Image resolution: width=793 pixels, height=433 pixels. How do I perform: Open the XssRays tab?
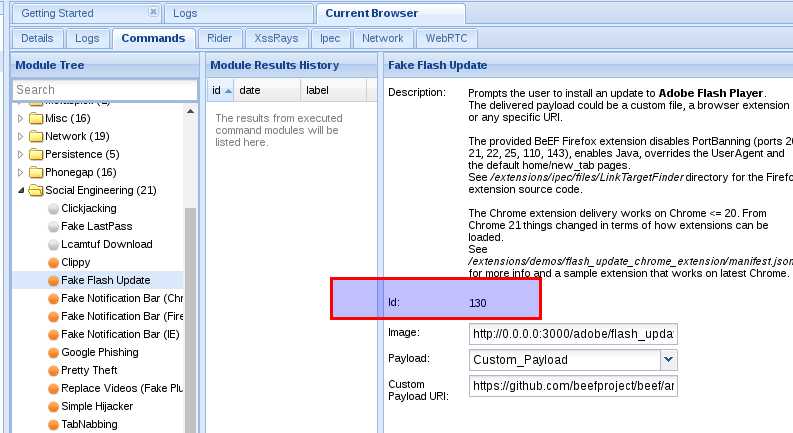pyautogui.click(x=276, y=38)
